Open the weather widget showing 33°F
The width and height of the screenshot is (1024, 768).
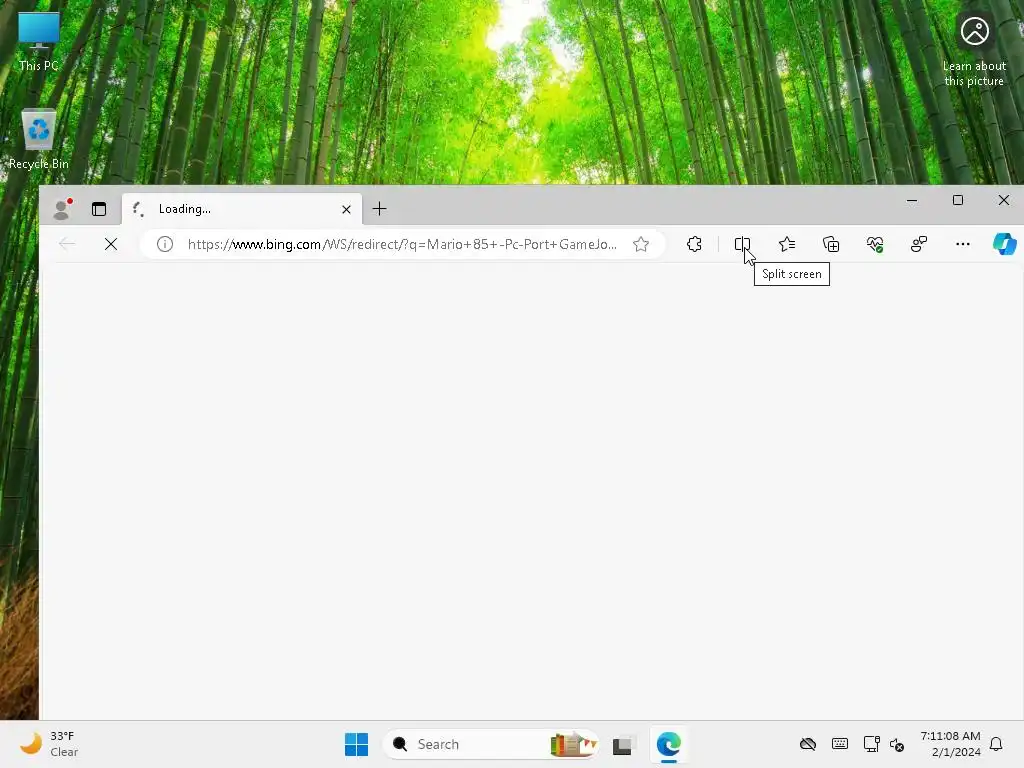click(49, 744)
